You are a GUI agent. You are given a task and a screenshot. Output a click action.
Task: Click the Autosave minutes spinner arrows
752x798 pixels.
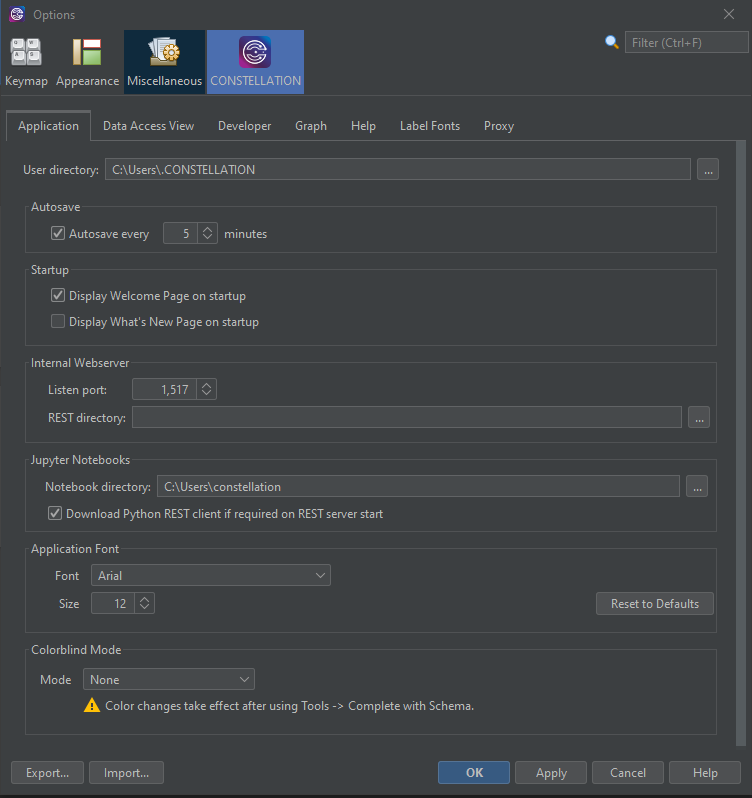(x=207, y=233)
